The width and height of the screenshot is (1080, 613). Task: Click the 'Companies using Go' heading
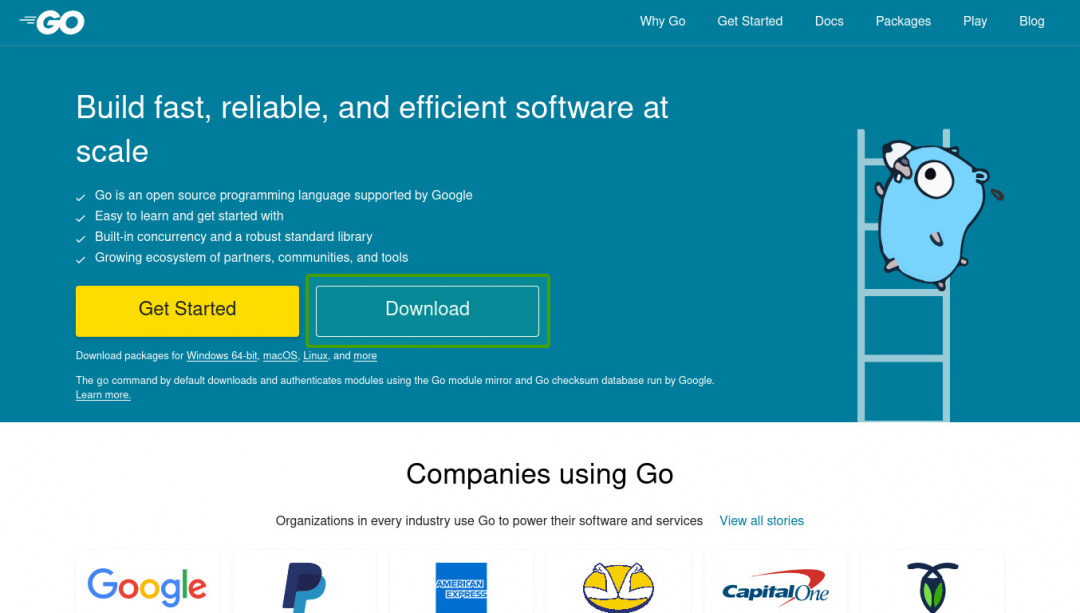tap(539, 475)
